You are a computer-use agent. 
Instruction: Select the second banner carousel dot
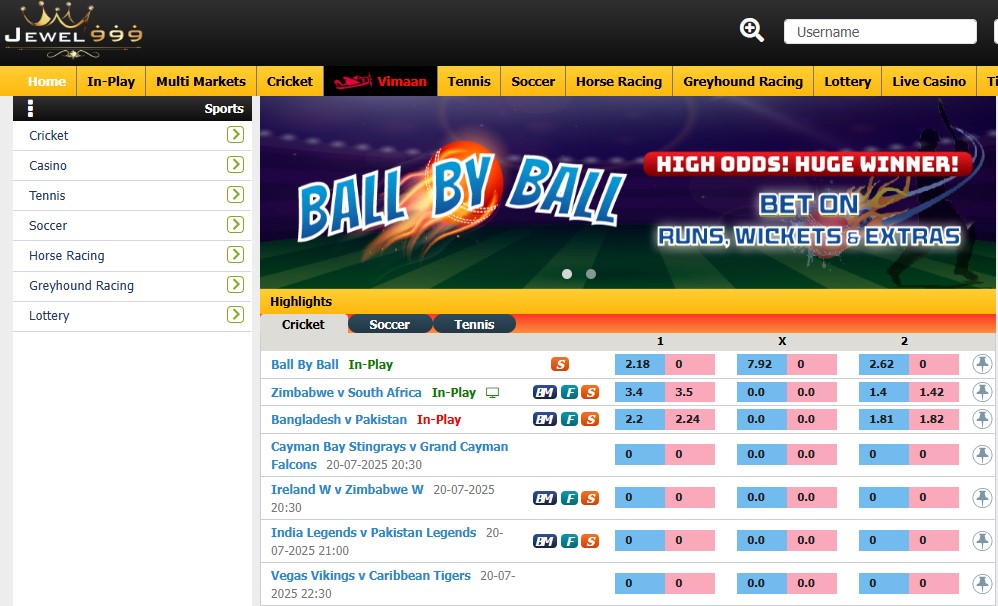(x=591, y=273)
